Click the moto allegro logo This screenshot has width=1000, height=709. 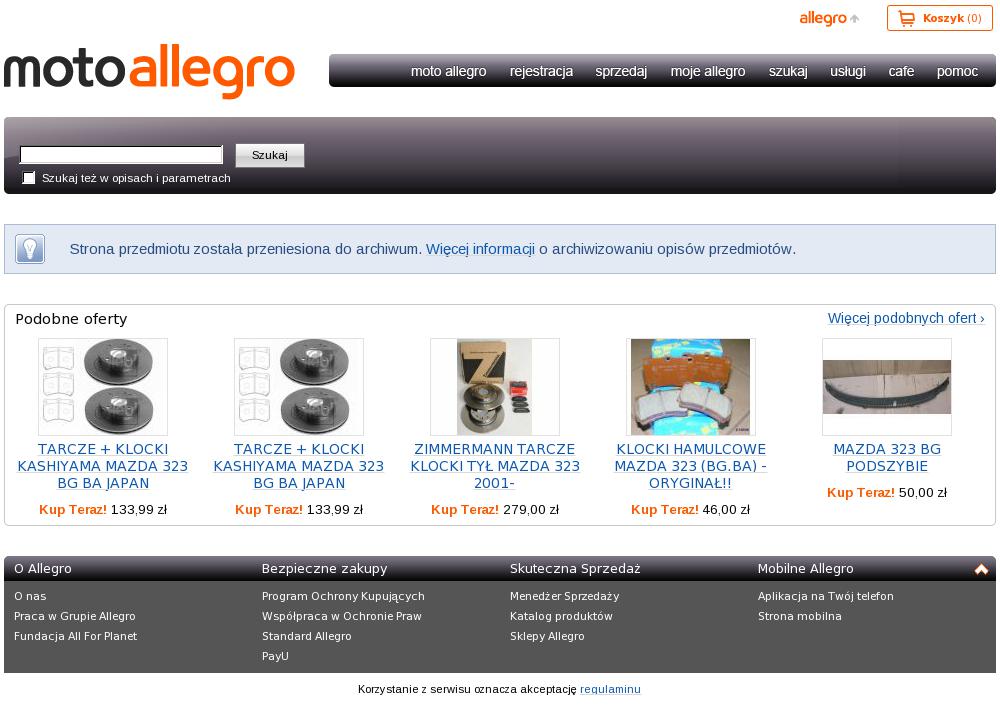tap(149, 71)
